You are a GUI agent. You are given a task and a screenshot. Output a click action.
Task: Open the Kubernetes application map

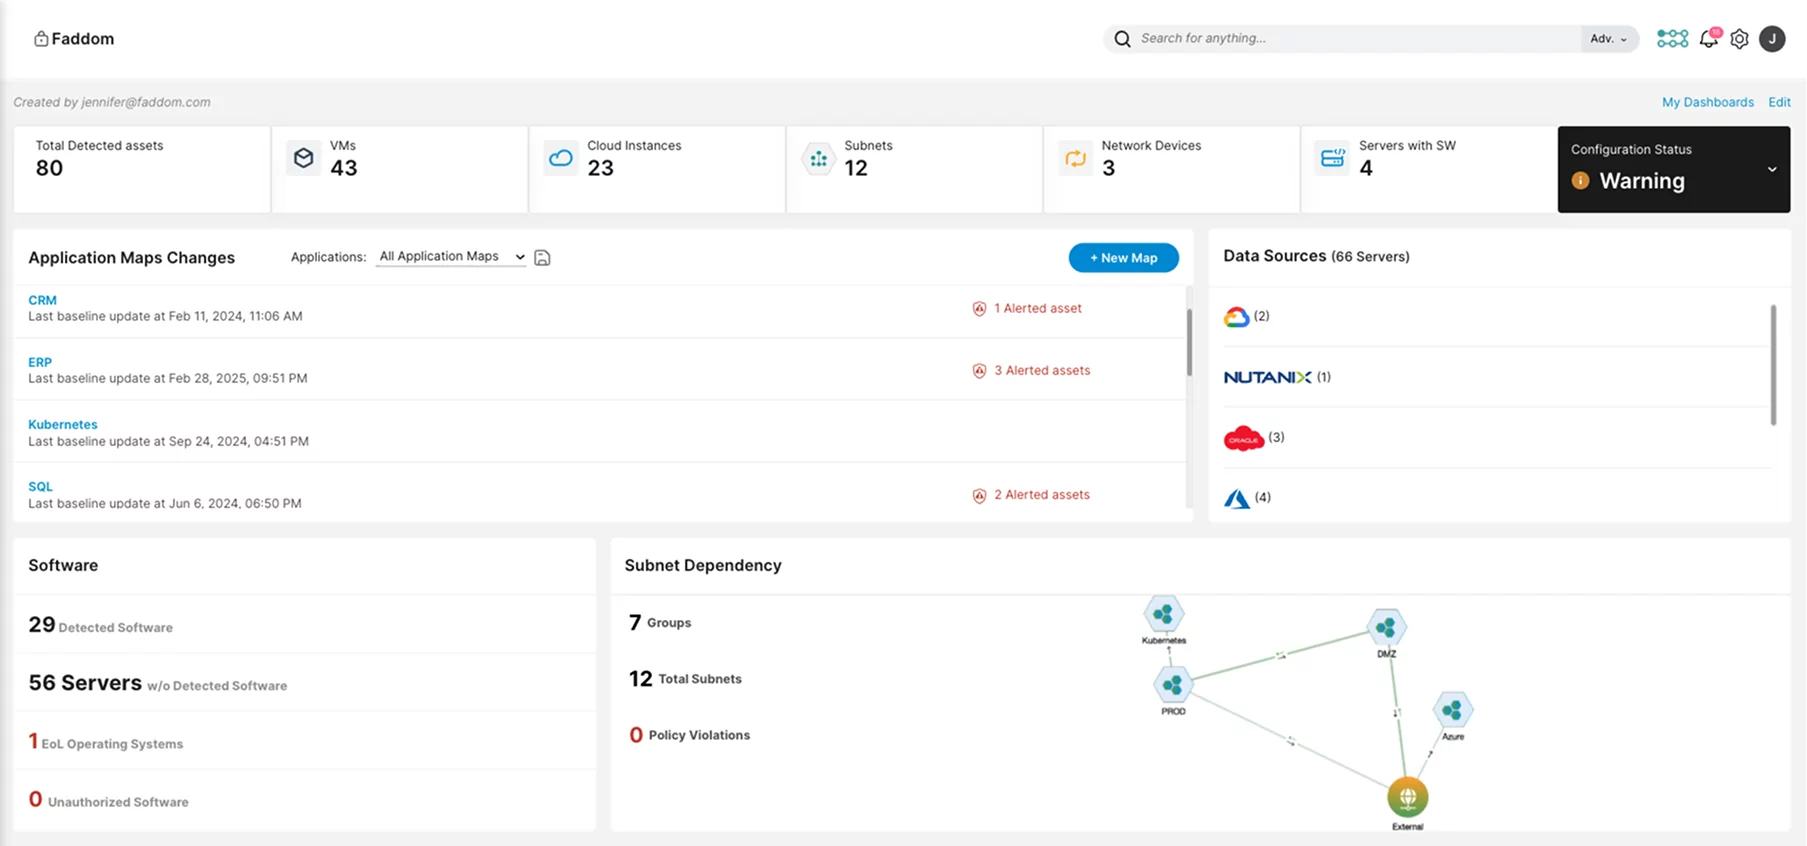point(62,424)
